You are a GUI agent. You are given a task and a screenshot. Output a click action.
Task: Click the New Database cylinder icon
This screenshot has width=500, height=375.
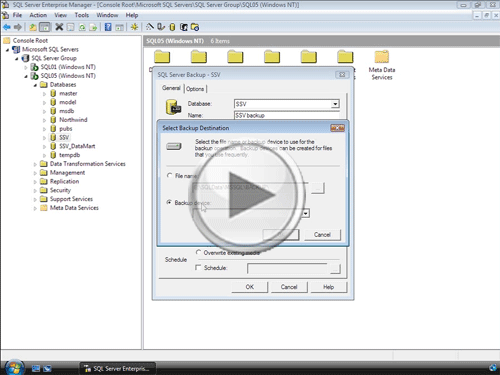[172, 27]
